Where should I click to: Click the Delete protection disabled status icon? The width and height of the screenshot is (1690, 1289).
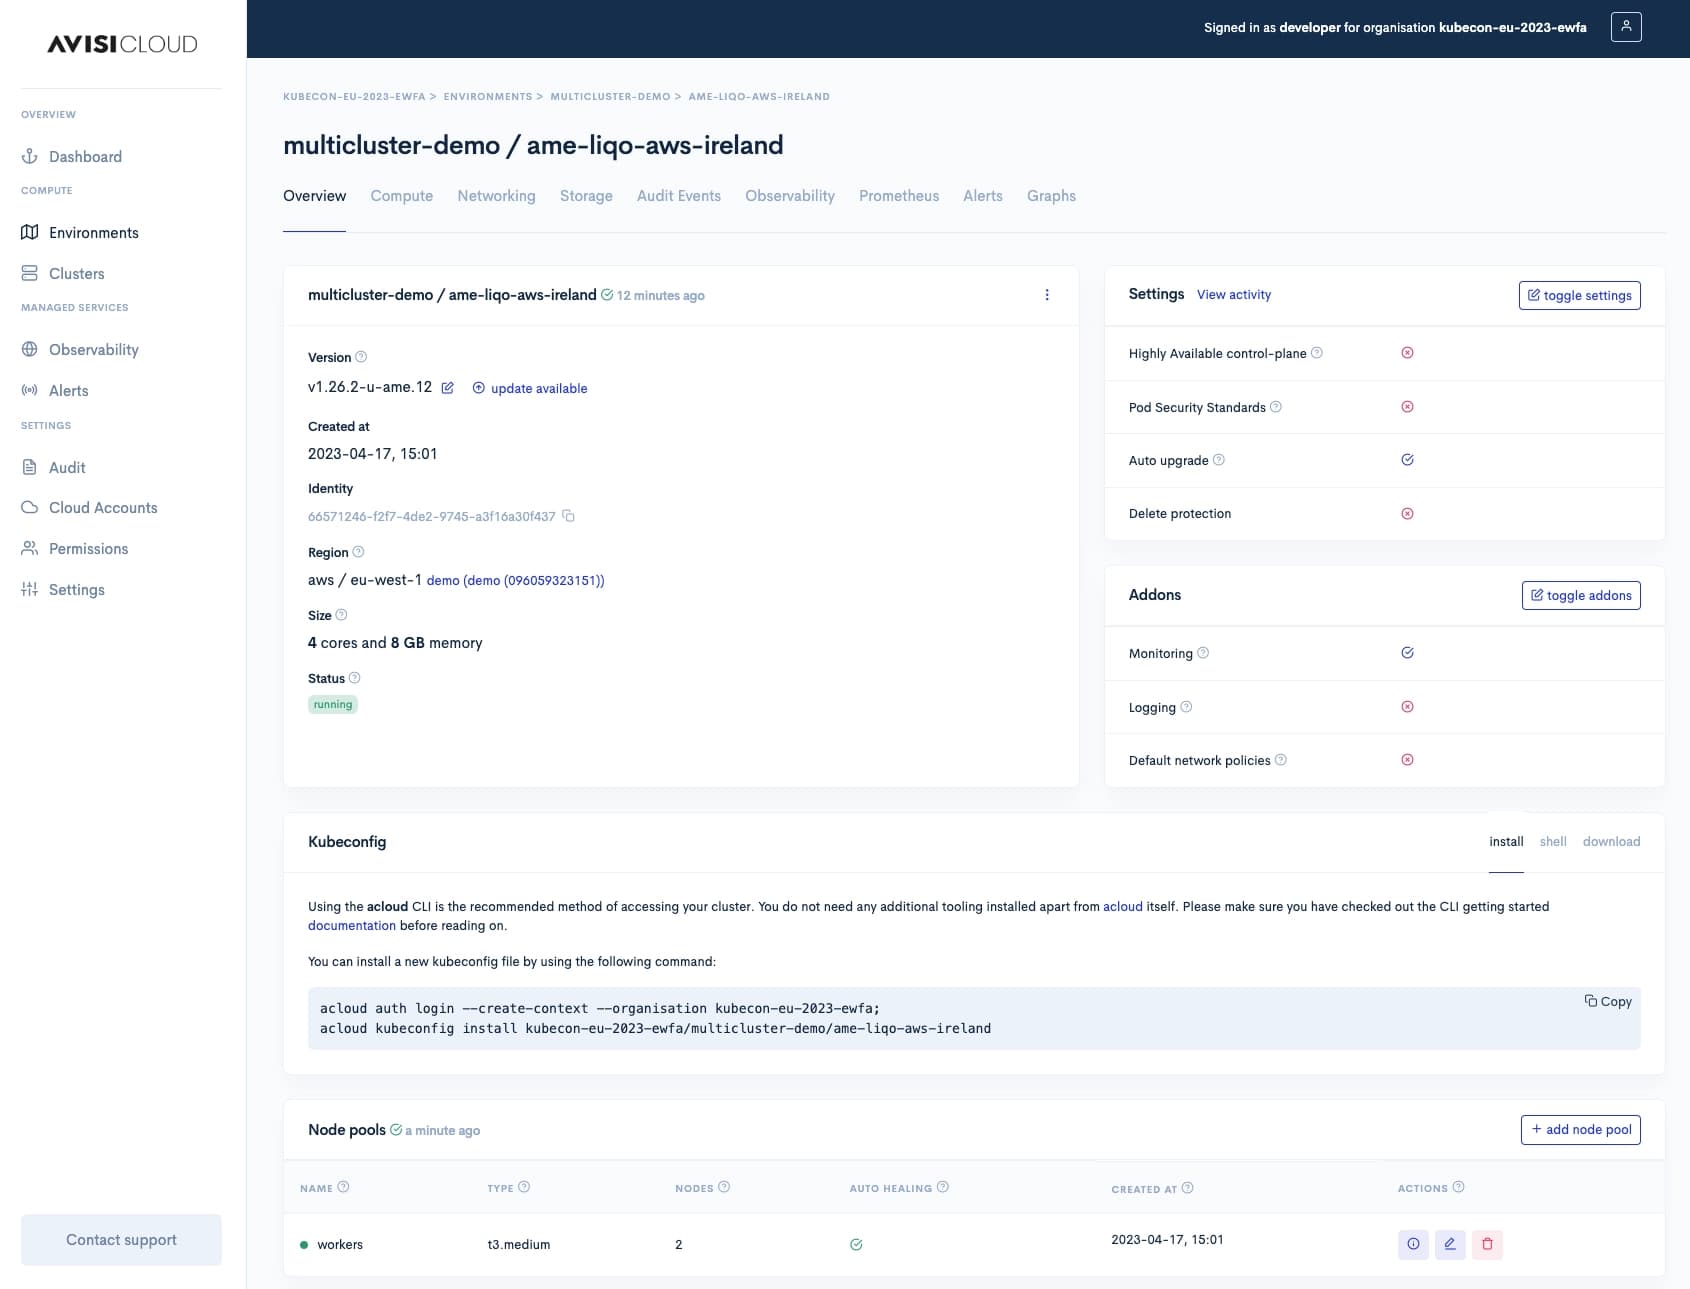click(x=1407, y=514)
